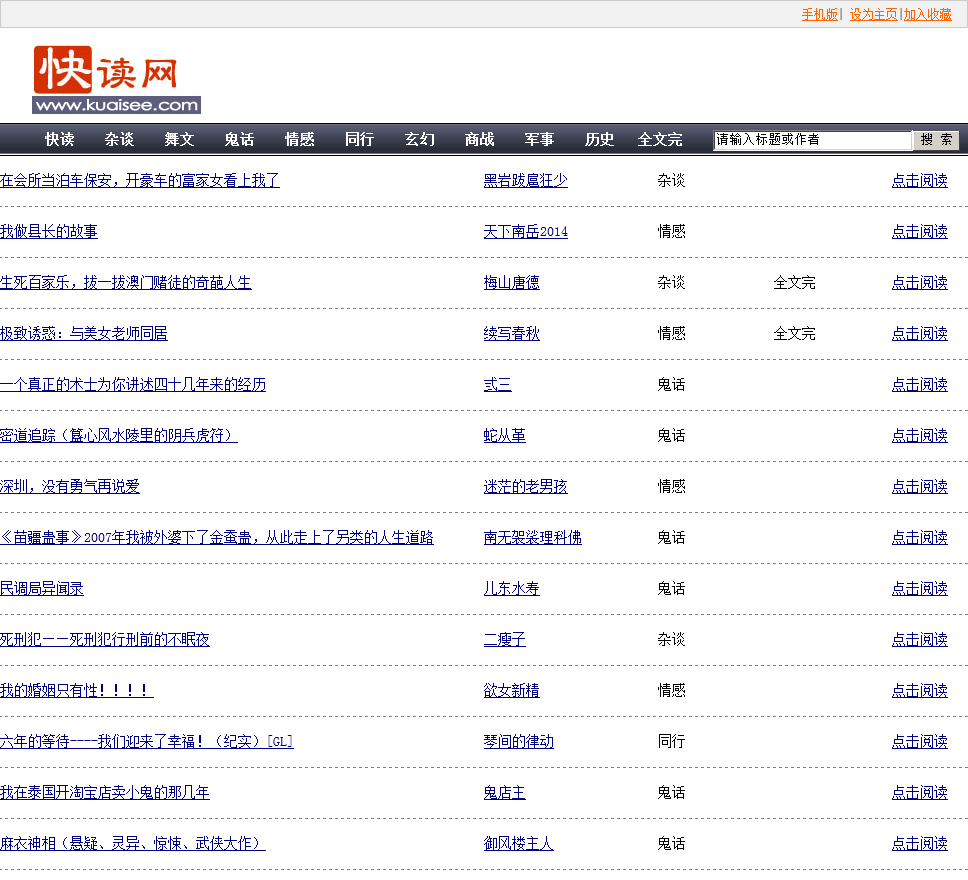Screen dimensions: 968x880
Task: Open author link 鬼店主
Action: (504, 792)
